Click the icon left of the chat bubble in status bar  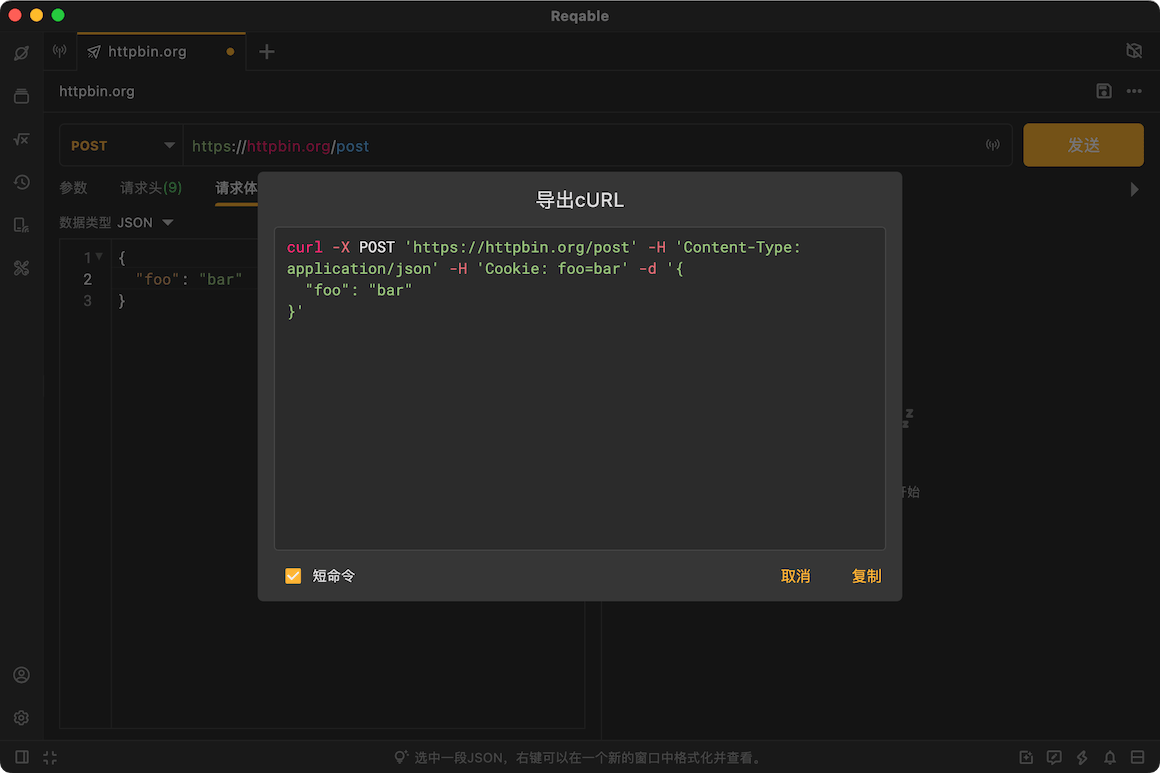point(1026,757)
